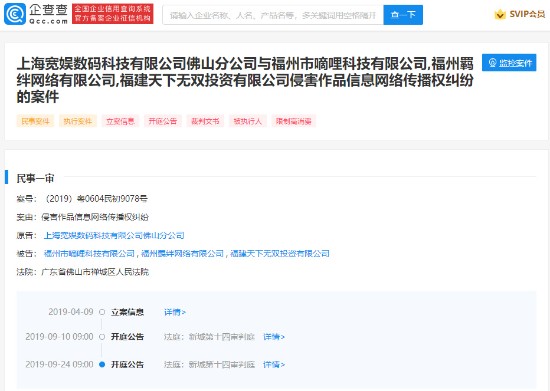Image resolution: width=550 pixels, height=391 pixels.
Task: Open the Qcc.com logo homepage
Action: (36, 14)
